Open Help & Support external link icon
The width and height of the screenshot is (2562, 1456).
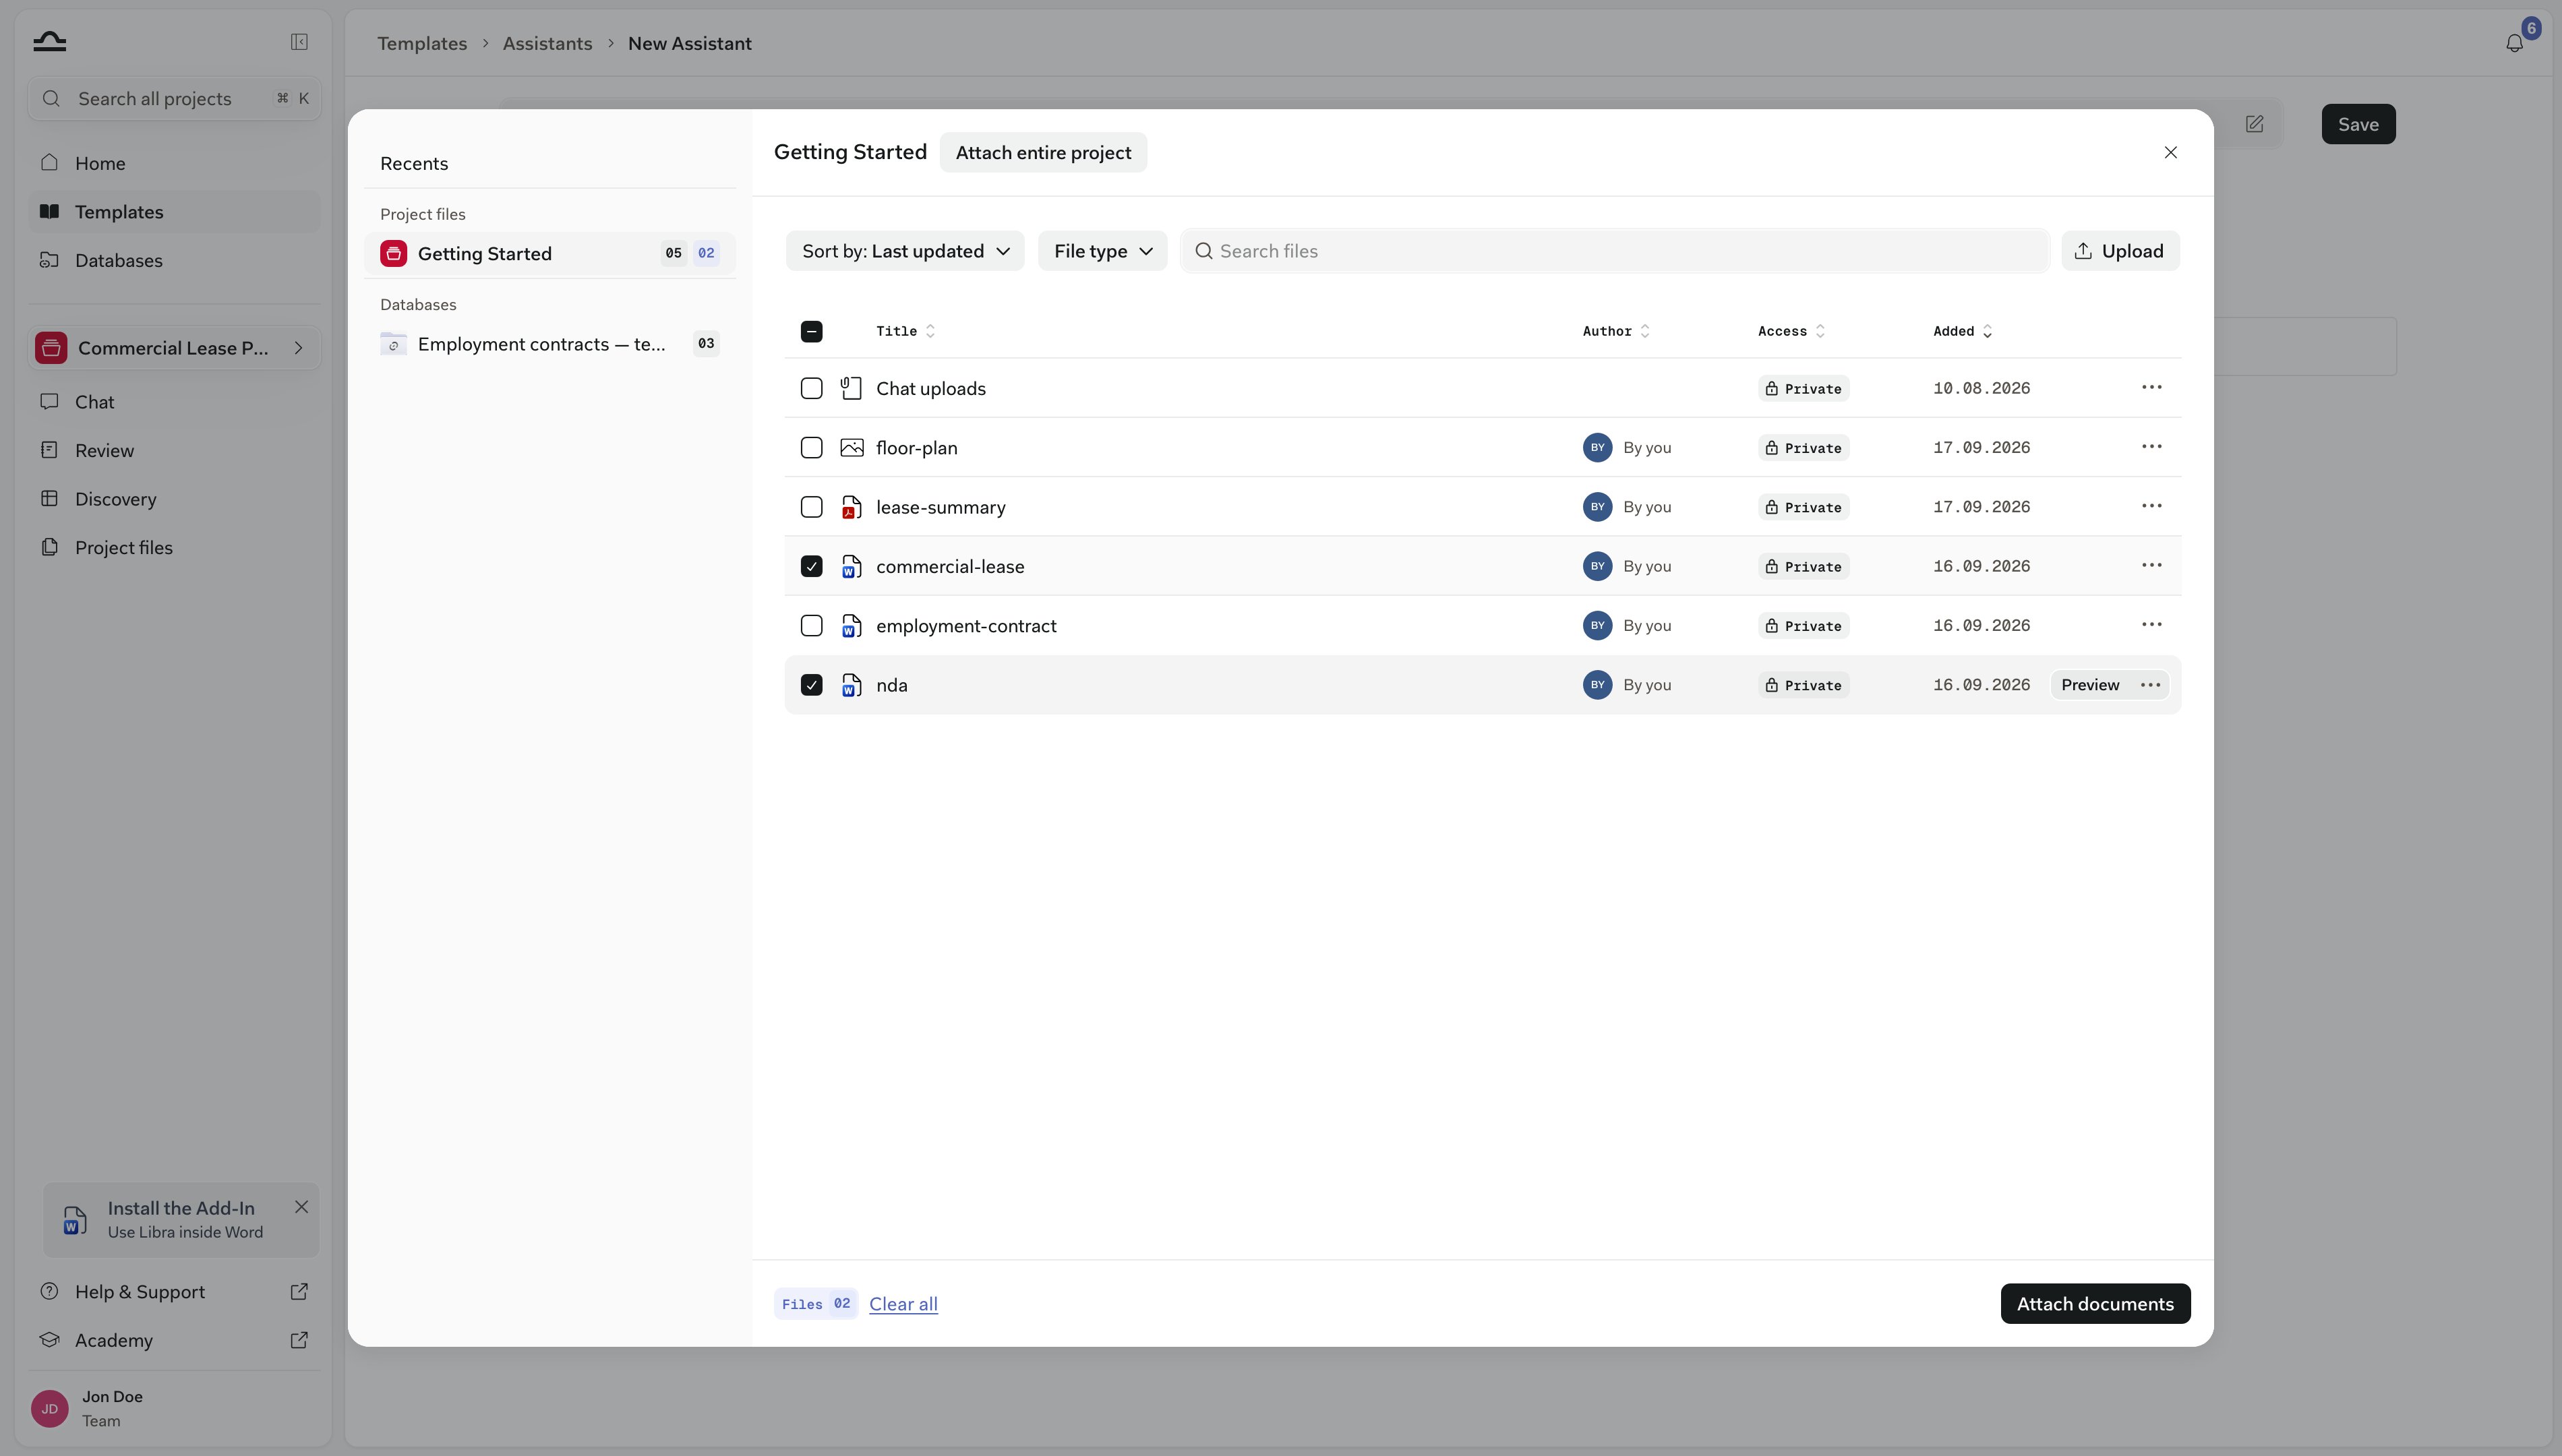[299, 1292]
